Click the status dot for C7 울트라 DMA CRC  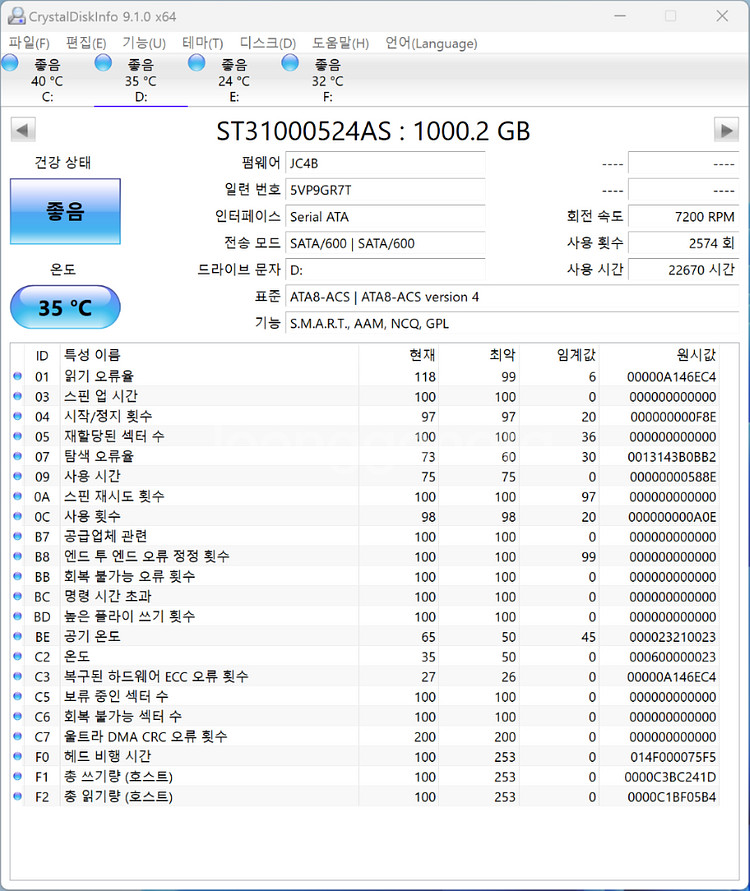[x=18, y=736]
